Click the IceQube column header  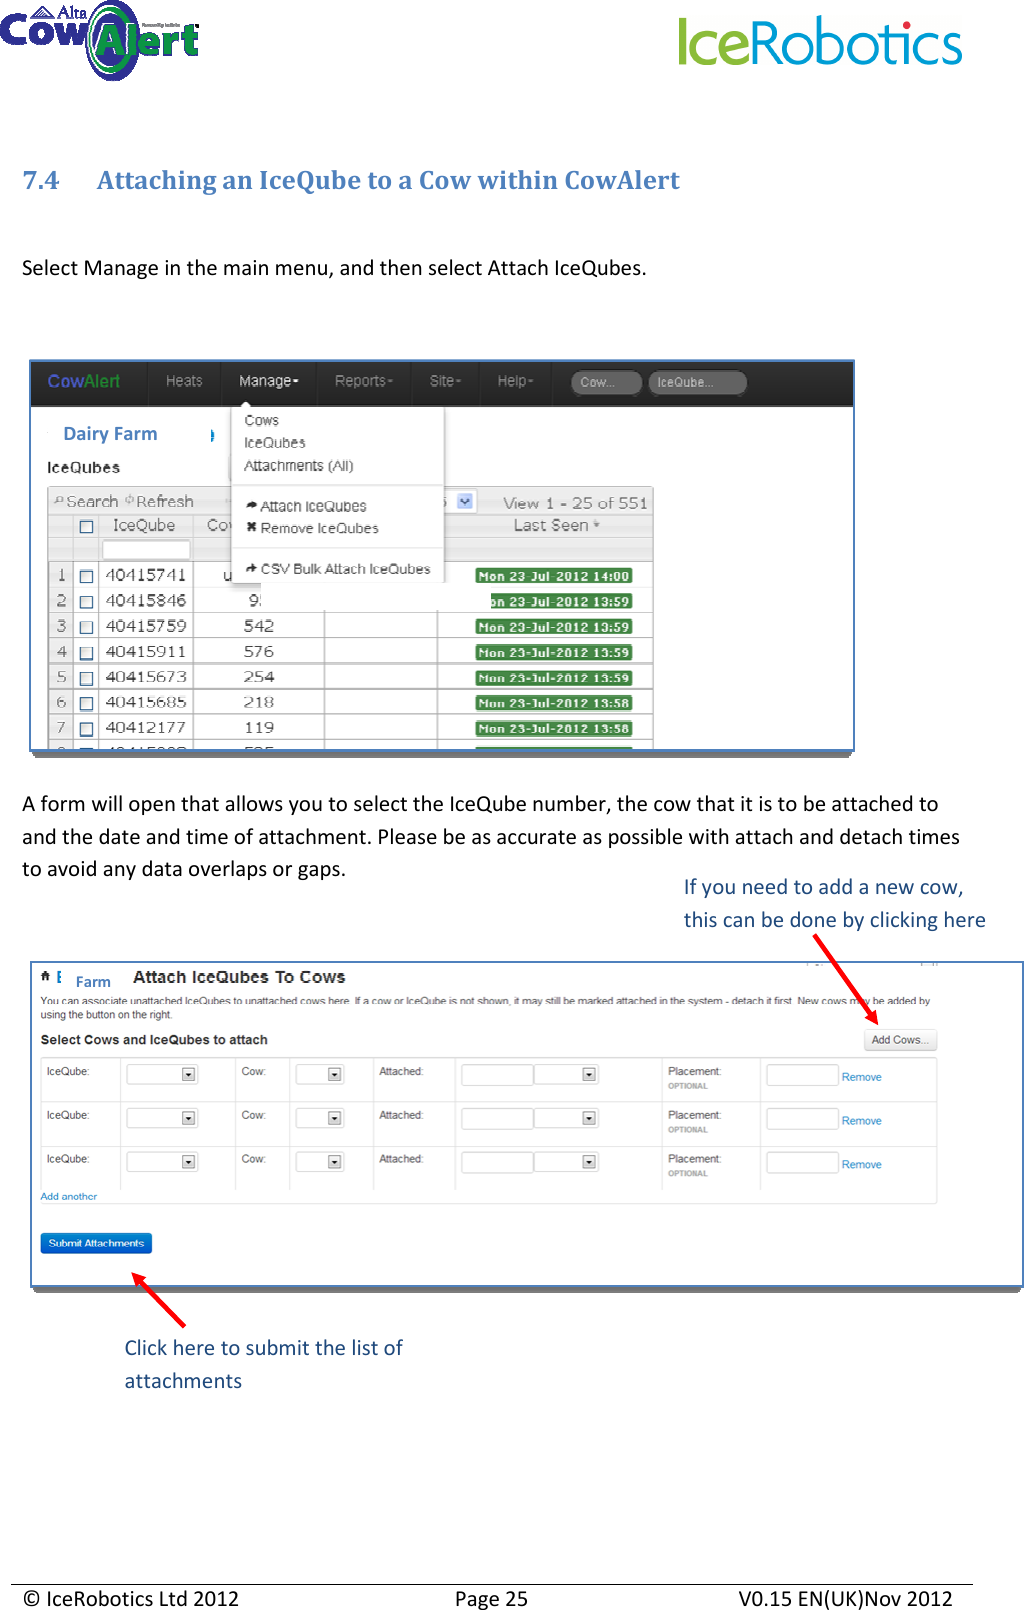click(x=144, y=525)
